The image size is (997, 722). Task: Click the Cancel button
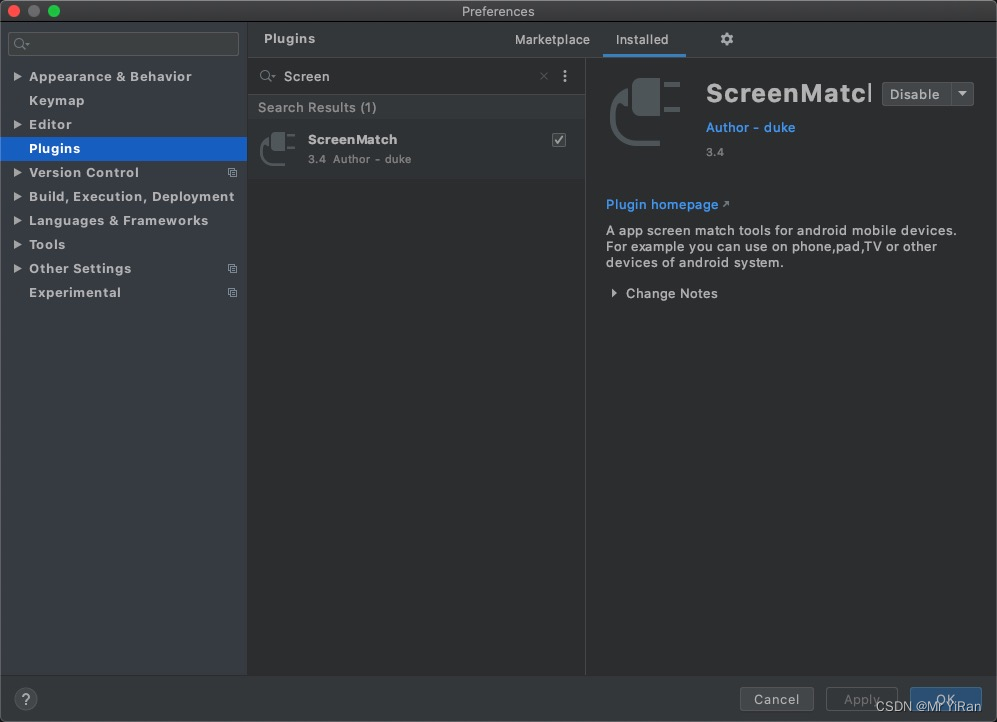pyautogui.click(x=776, y=699)
